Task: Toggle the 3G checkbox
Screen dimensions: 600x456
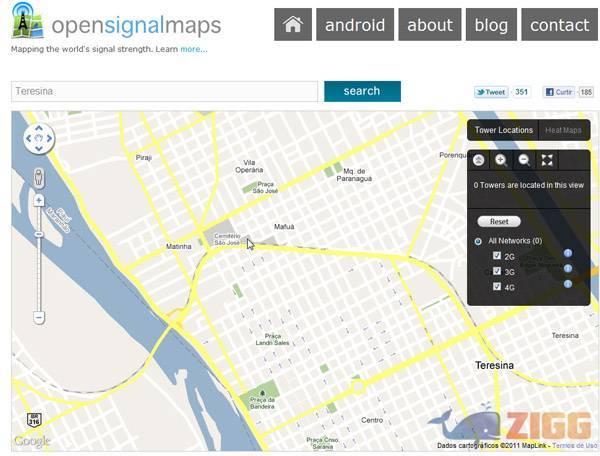Action: (x=497, y=271)
